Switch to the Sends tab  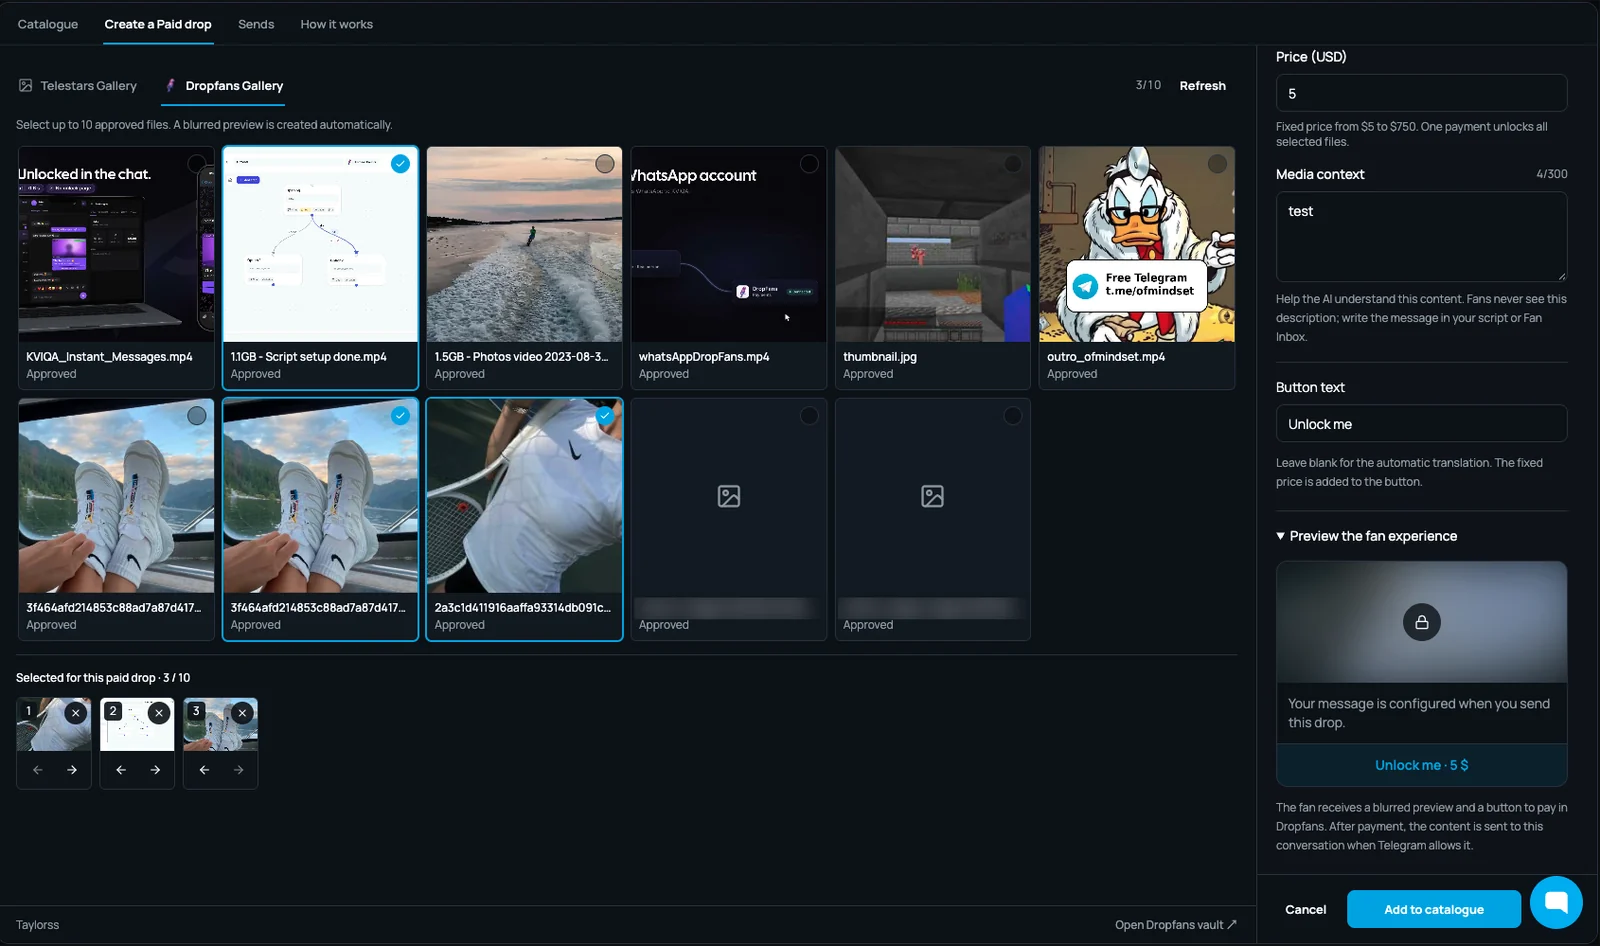[256, 24]
